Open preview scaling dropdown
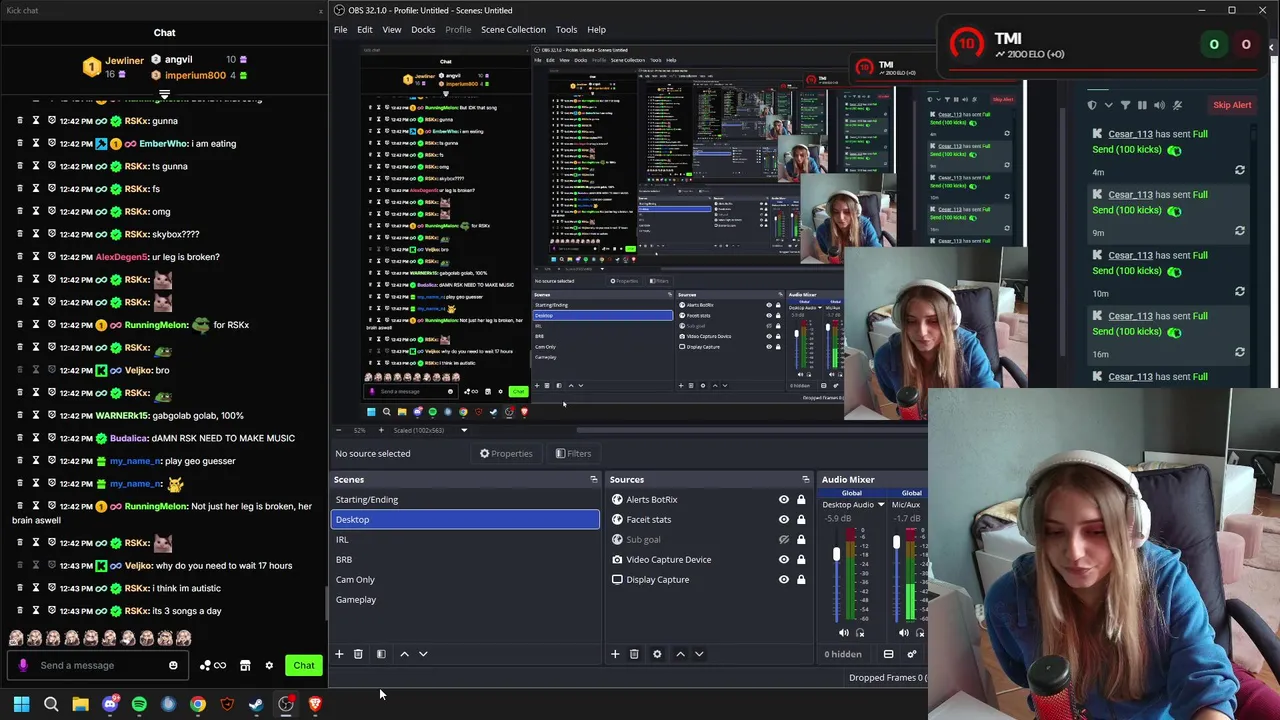Image resolution: width=1280 pixels, height=720 pixels. tap(463, 430)
